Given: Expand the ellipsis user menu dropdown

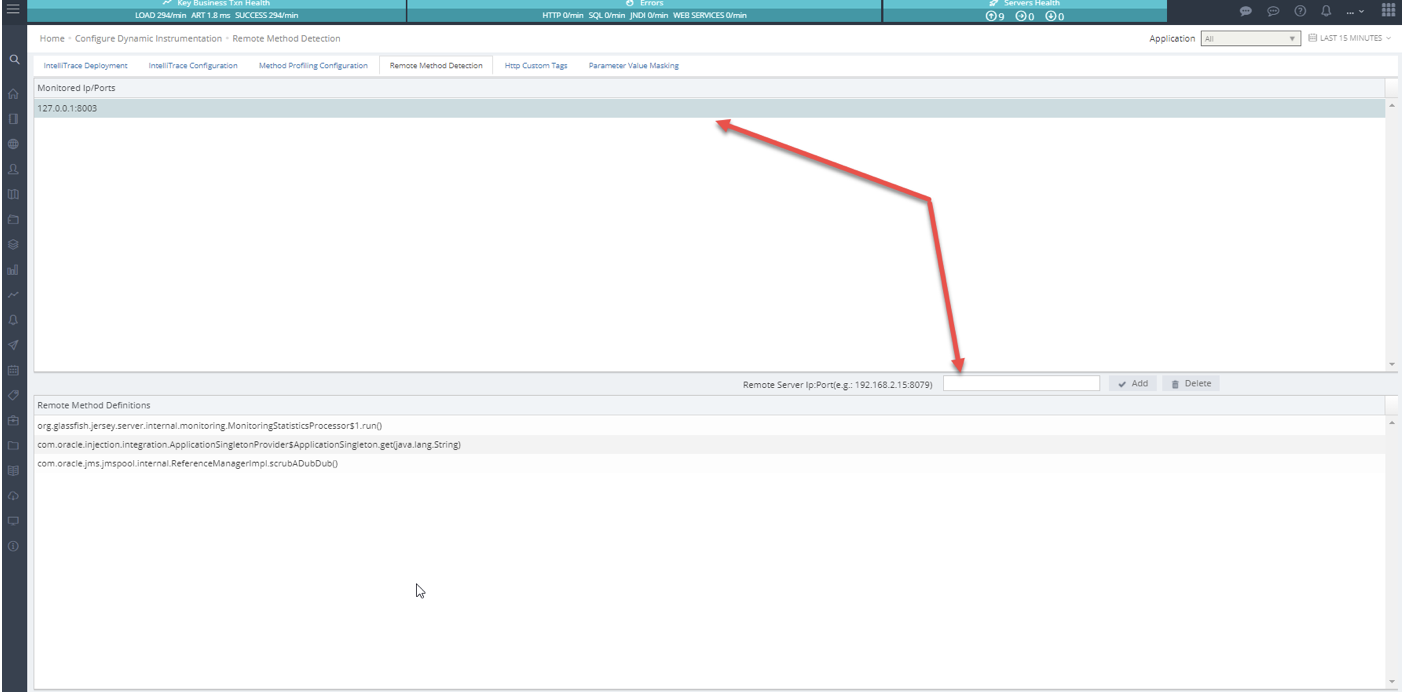Looking at the screenshot, I should pyautogui.click(x=1355, y=11).
